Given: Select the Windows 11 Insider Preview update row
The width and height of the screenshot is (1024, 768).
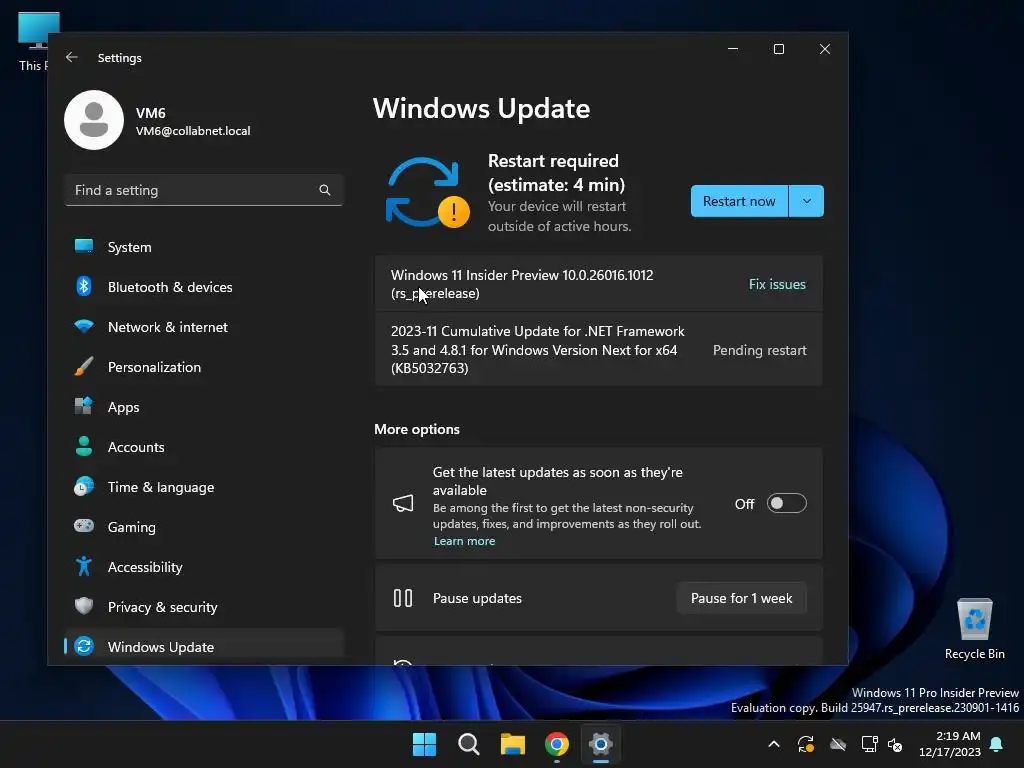Looking at the screenshot, I should click(x=598, y=284).
